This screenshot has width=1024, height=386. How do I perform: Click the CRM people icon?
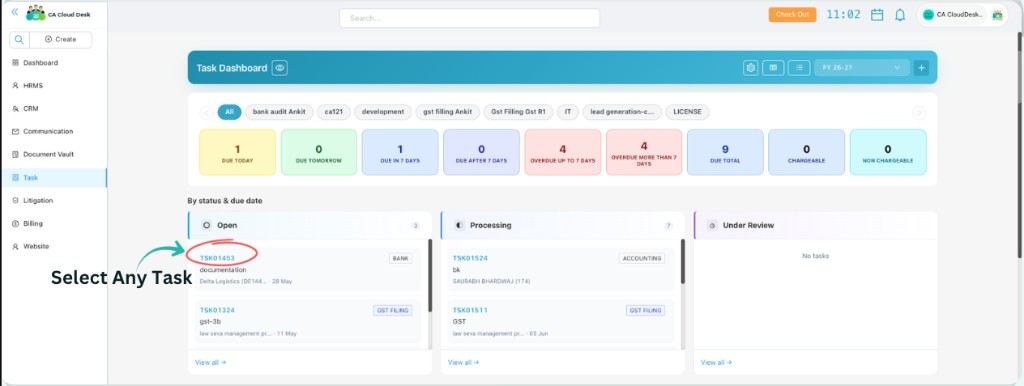pos(16,108)
